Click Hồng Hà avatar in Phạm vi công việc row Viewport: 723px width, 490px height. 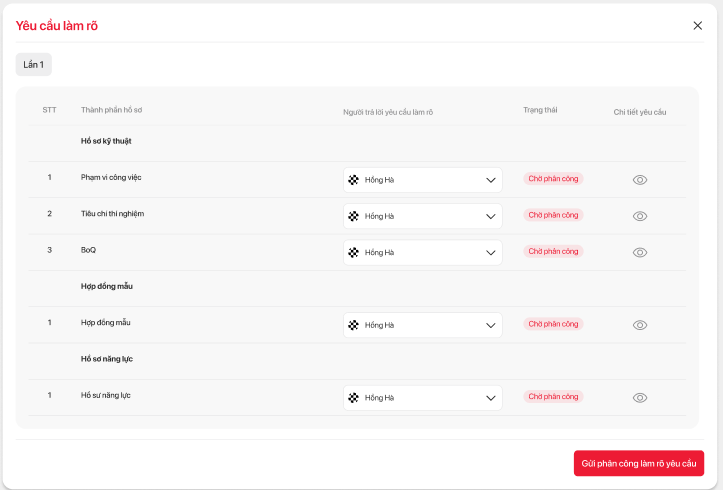click(x=353, y=180)
